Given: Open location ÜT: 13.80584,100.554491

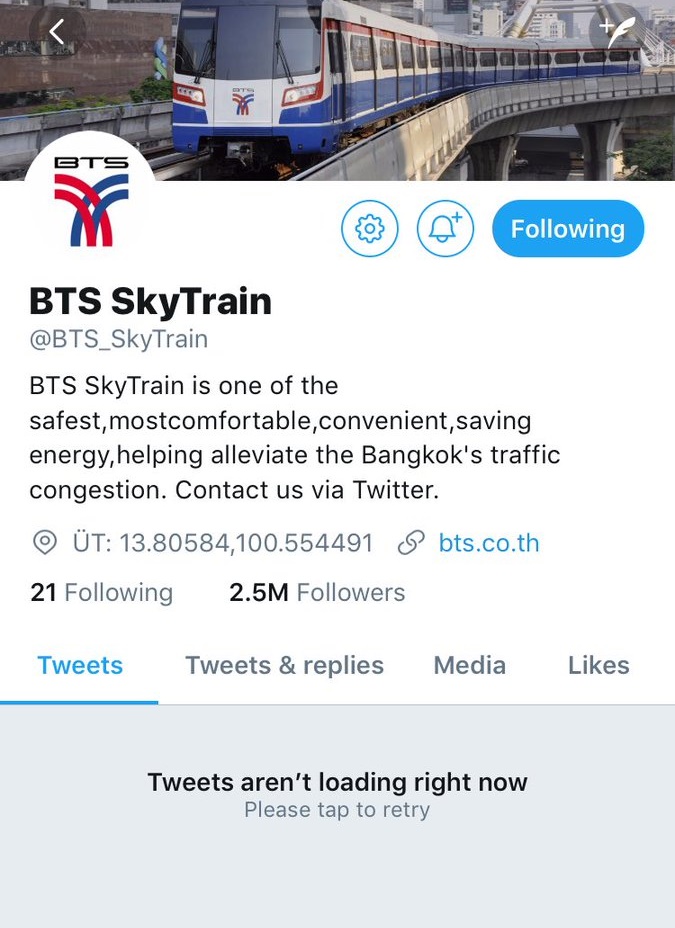Looking at the screenshot, I should 222,543.
